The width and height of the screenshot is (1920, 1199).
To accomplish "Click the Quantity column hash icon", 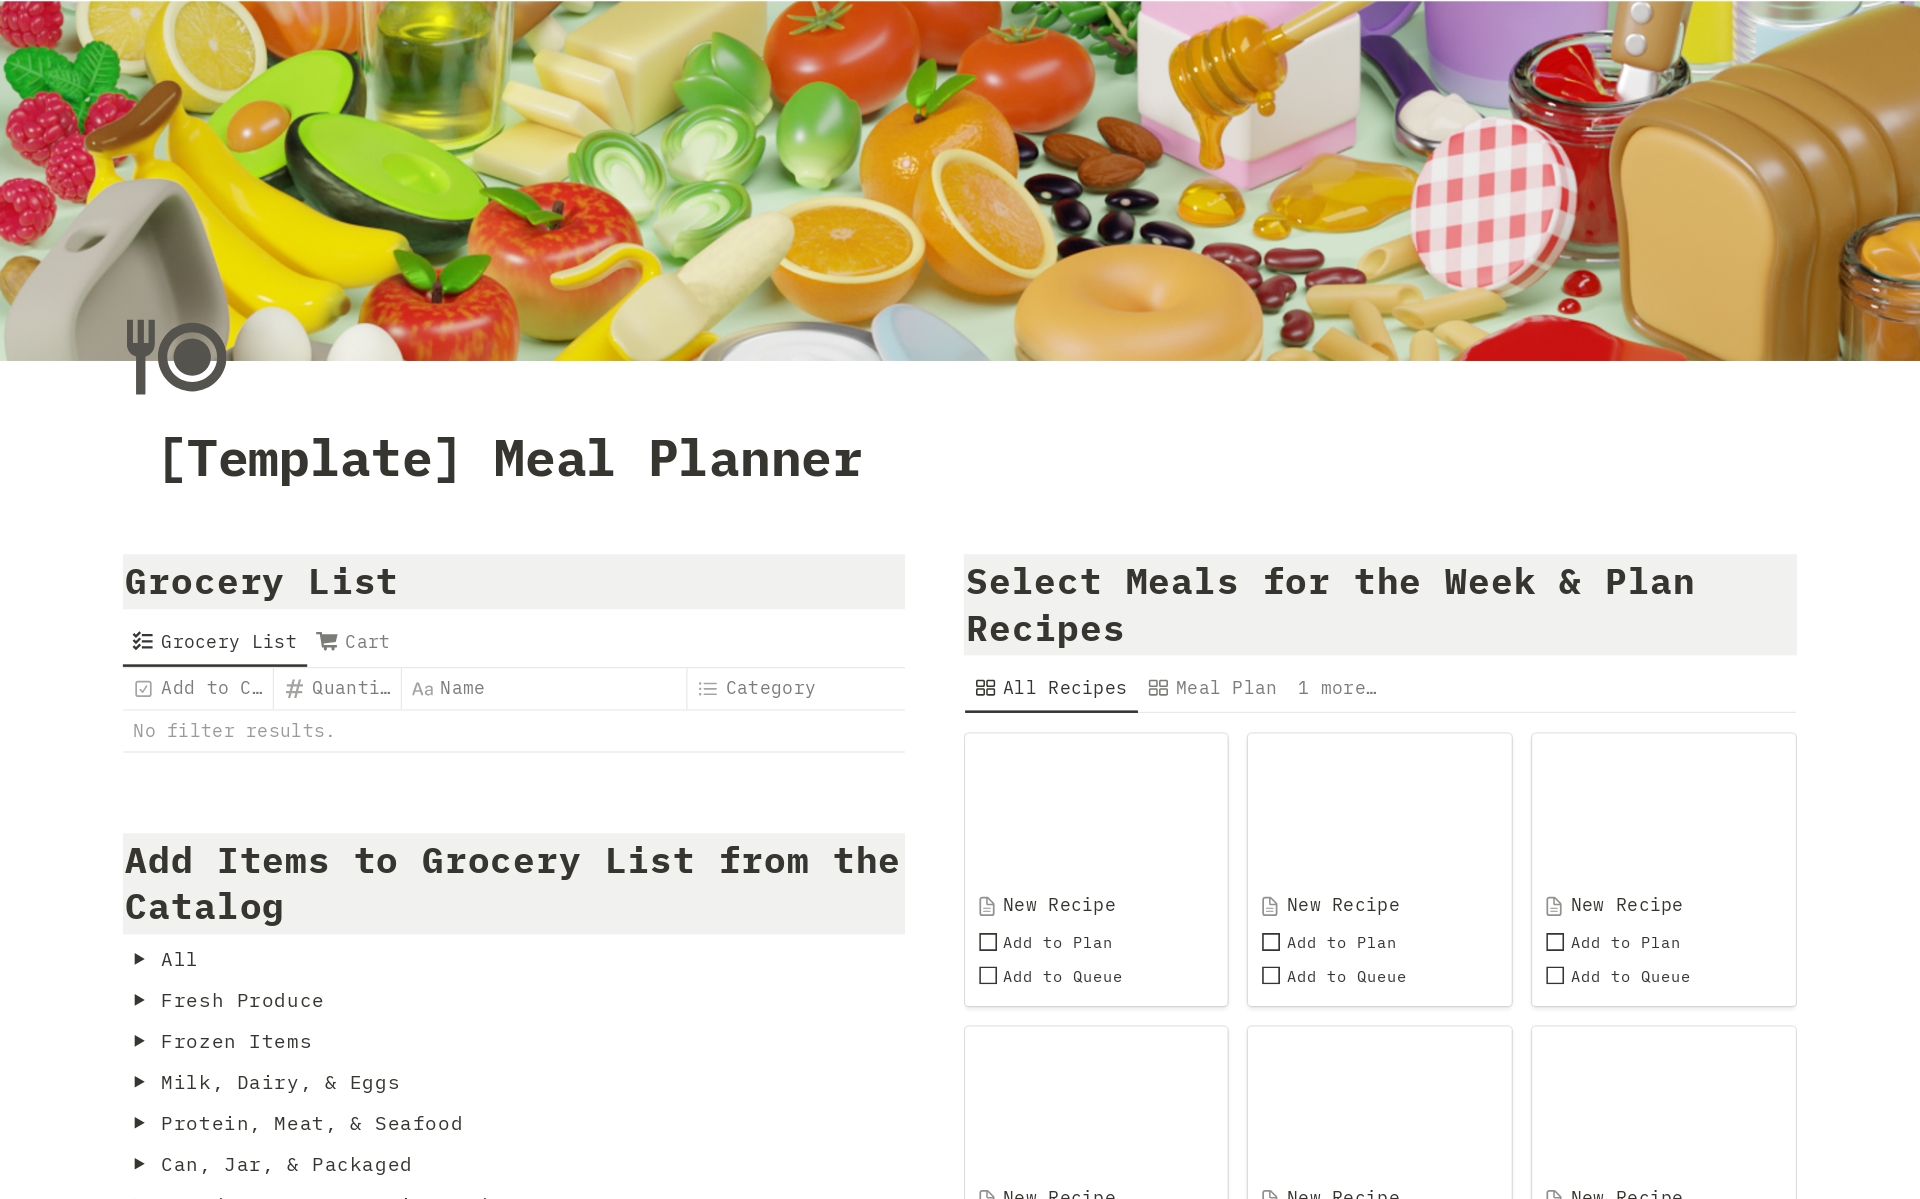I will click(x=295, y=688).
